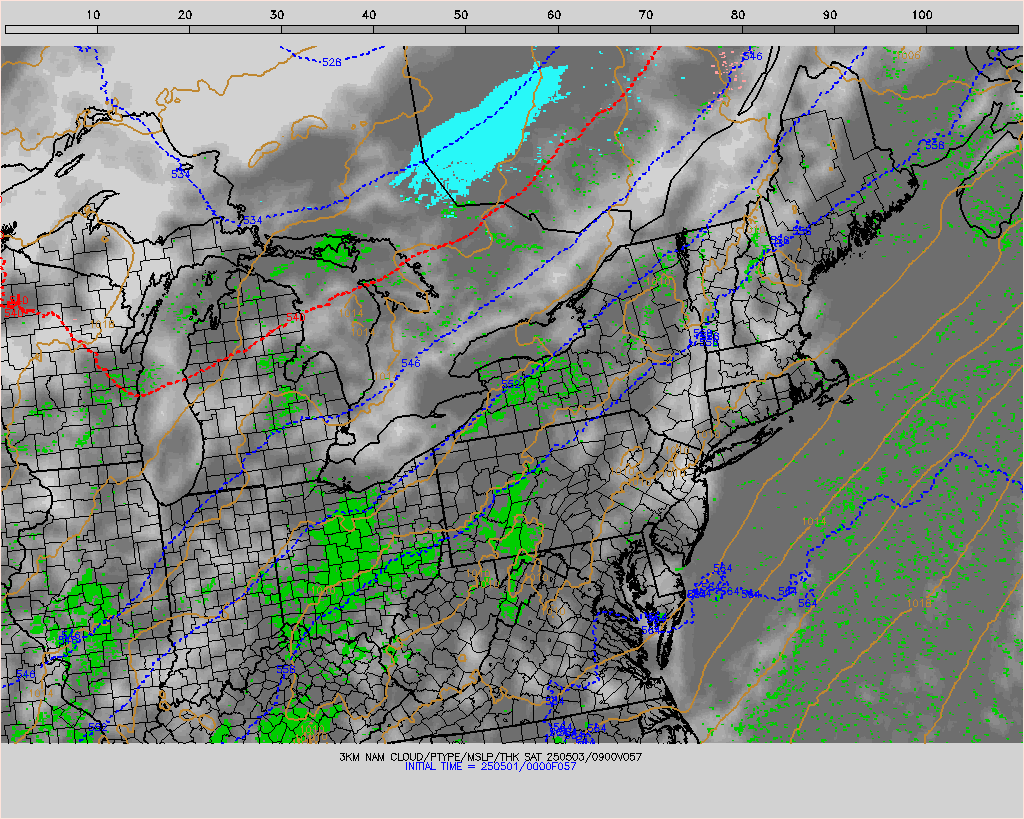Click the legend scale label 20
The image size is (1024, 819).
click(x=185, y=14)
